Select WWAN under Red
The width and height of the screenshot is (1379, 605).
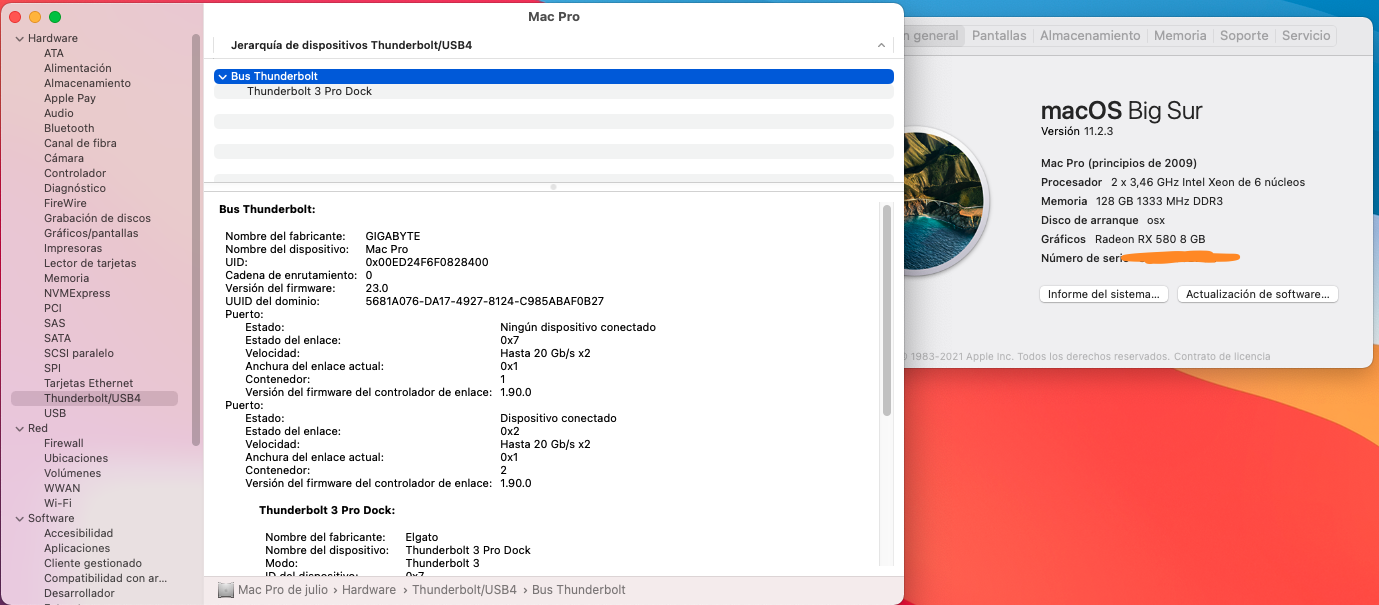62,488
